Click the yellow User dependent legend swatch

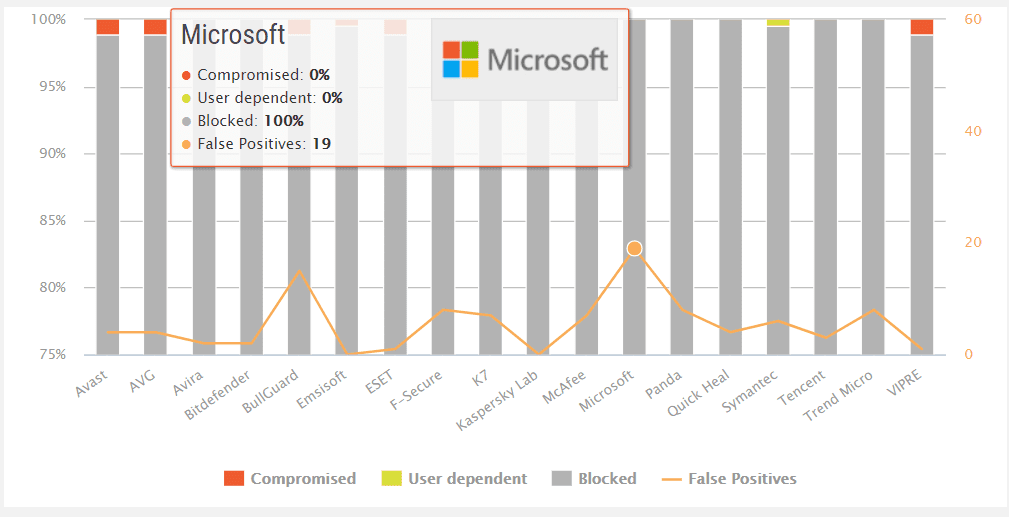click(x=391, y=479)
